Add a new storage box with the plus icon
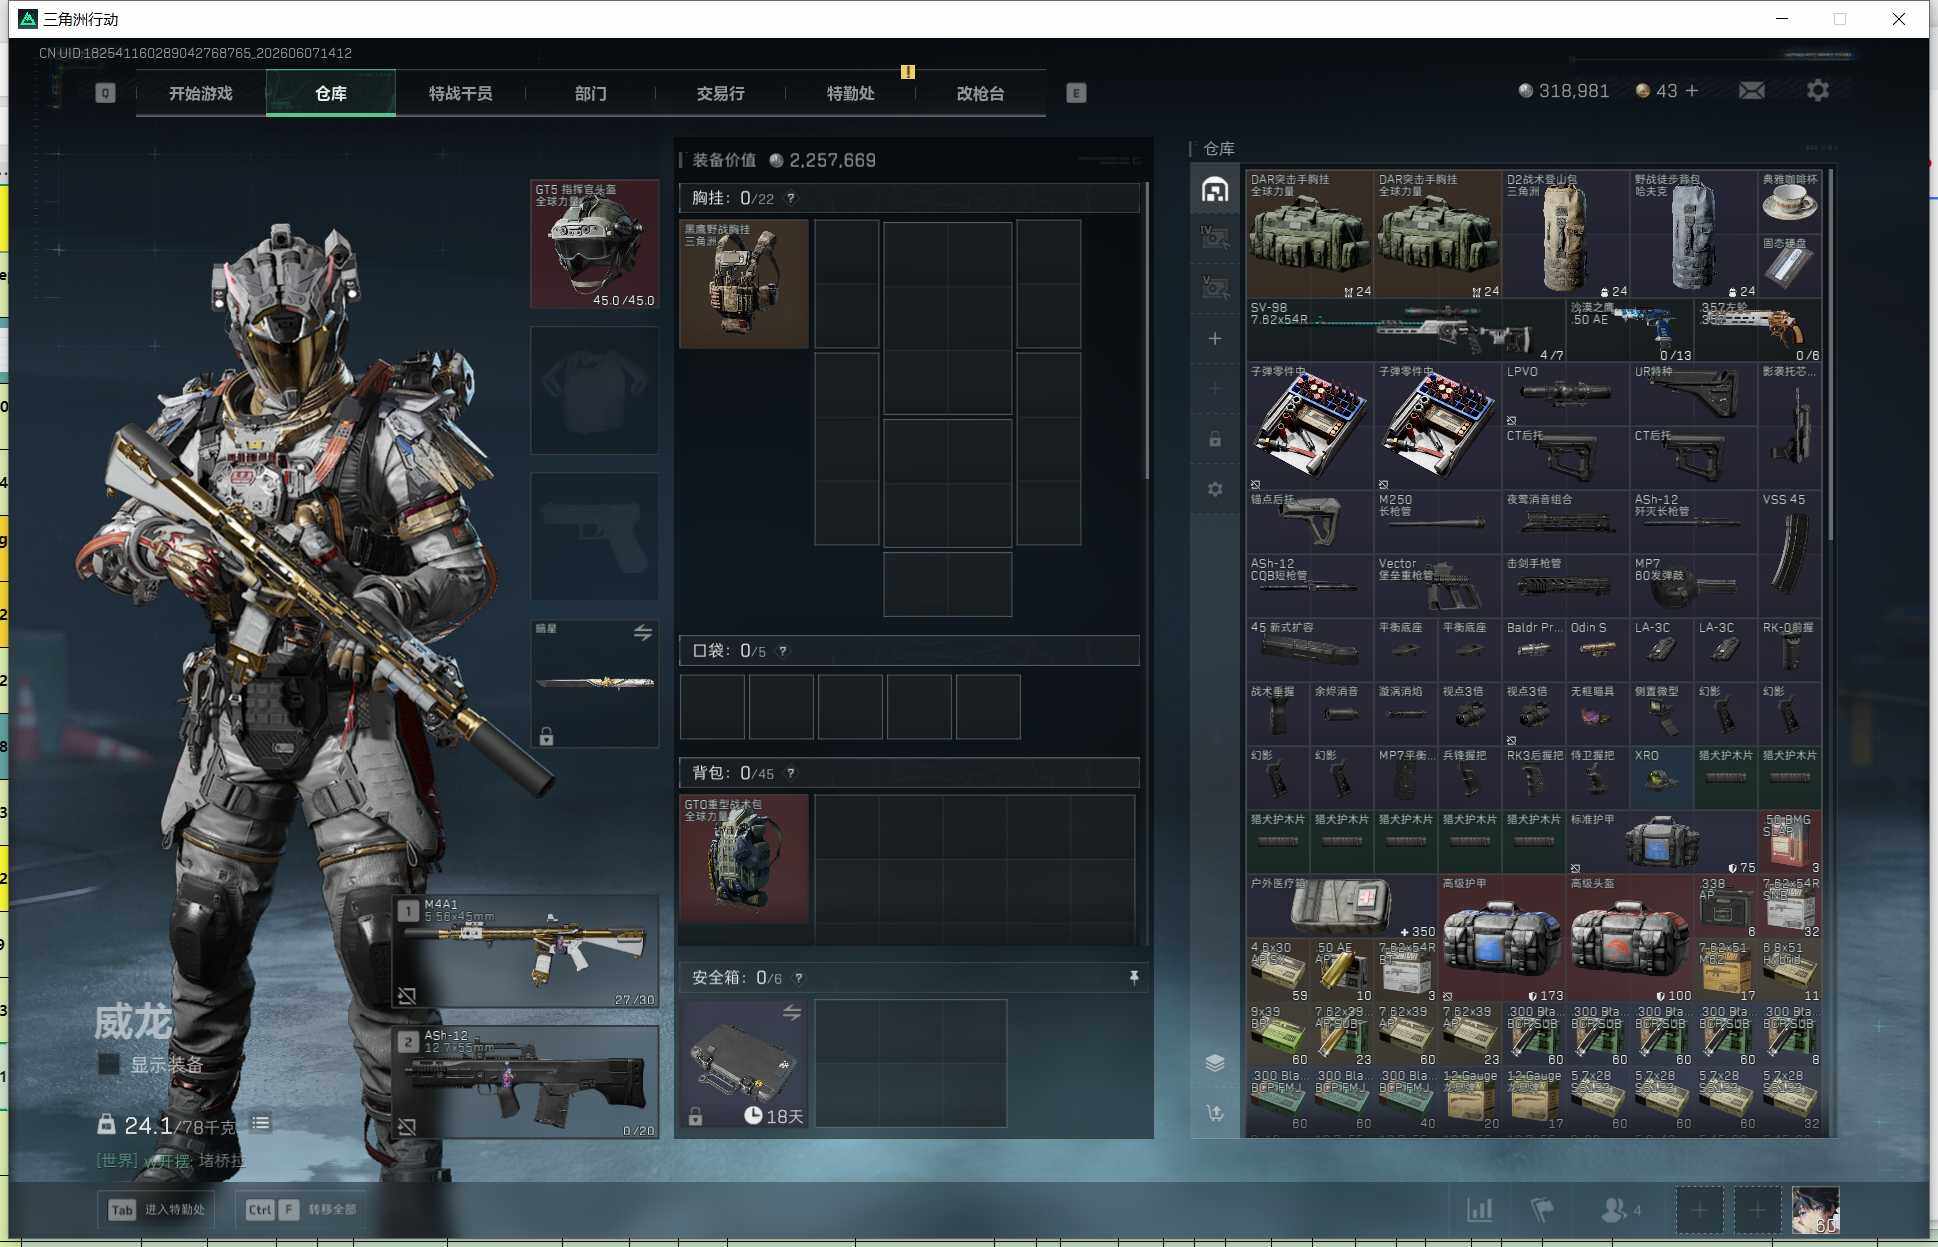Image resolution: width=1938 pixels, height=1247 pixels. (1215, 339)
